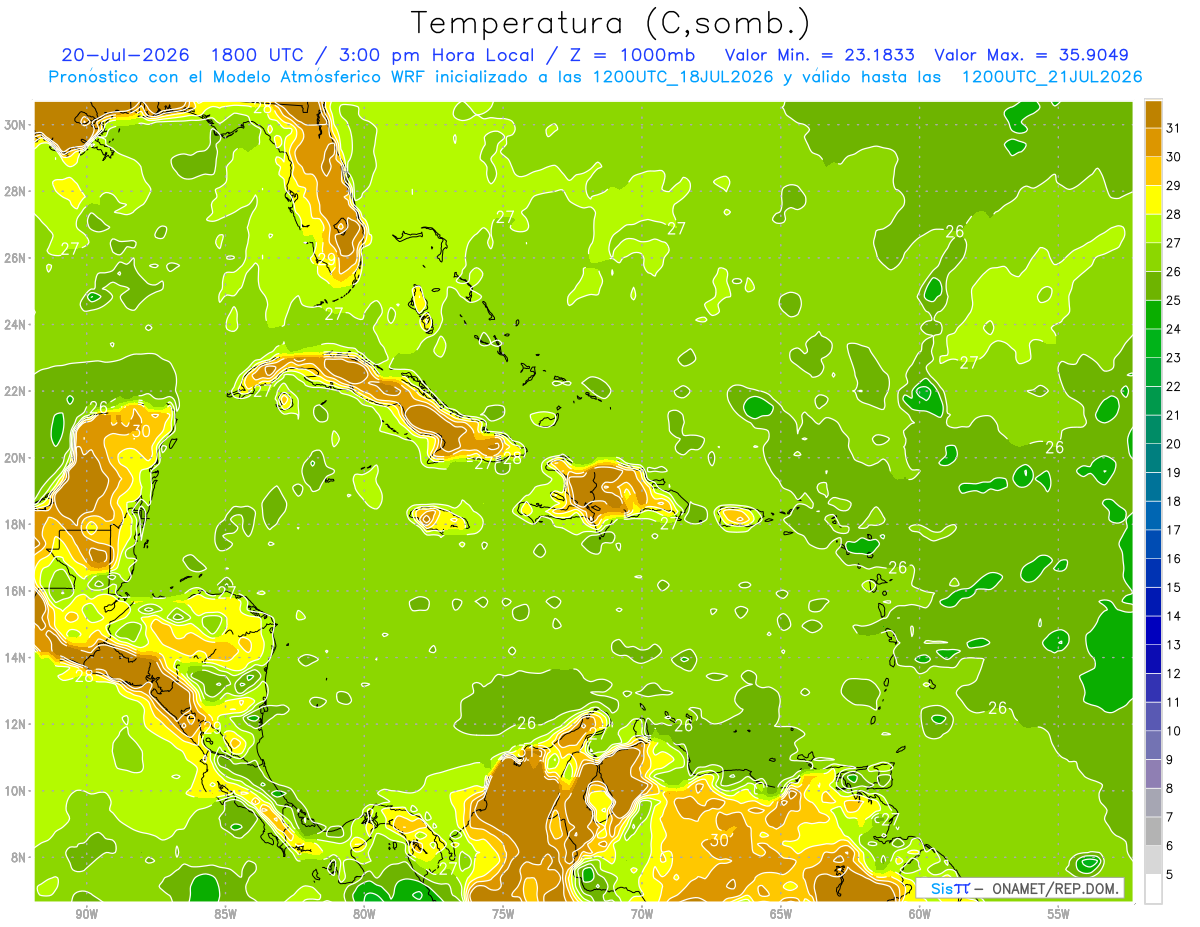
Task: Click the '5' label on the color scale
Action: [x=1170, y=874]
